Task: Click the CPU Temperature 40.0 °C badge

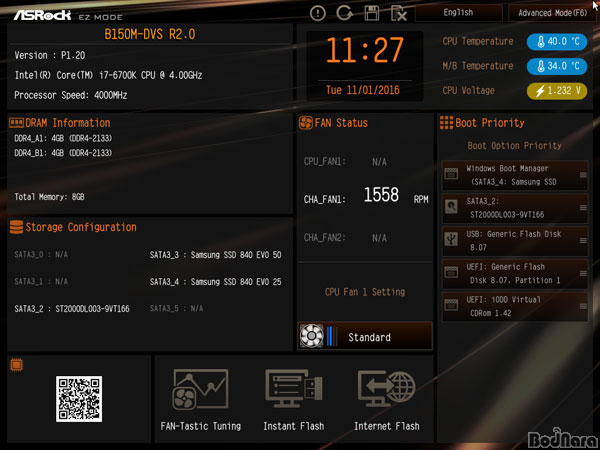Action: (557, 42)
